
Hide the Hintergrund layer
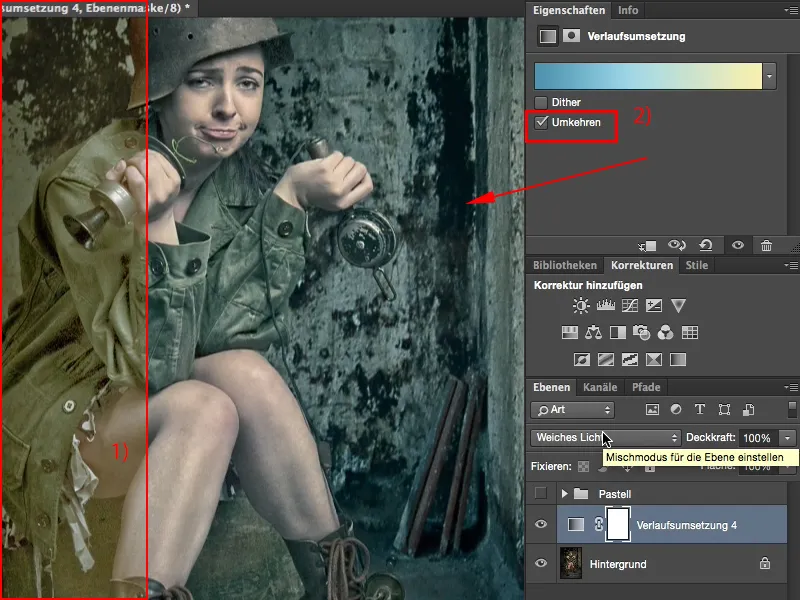pyautogui.click(x=540, y=563)
